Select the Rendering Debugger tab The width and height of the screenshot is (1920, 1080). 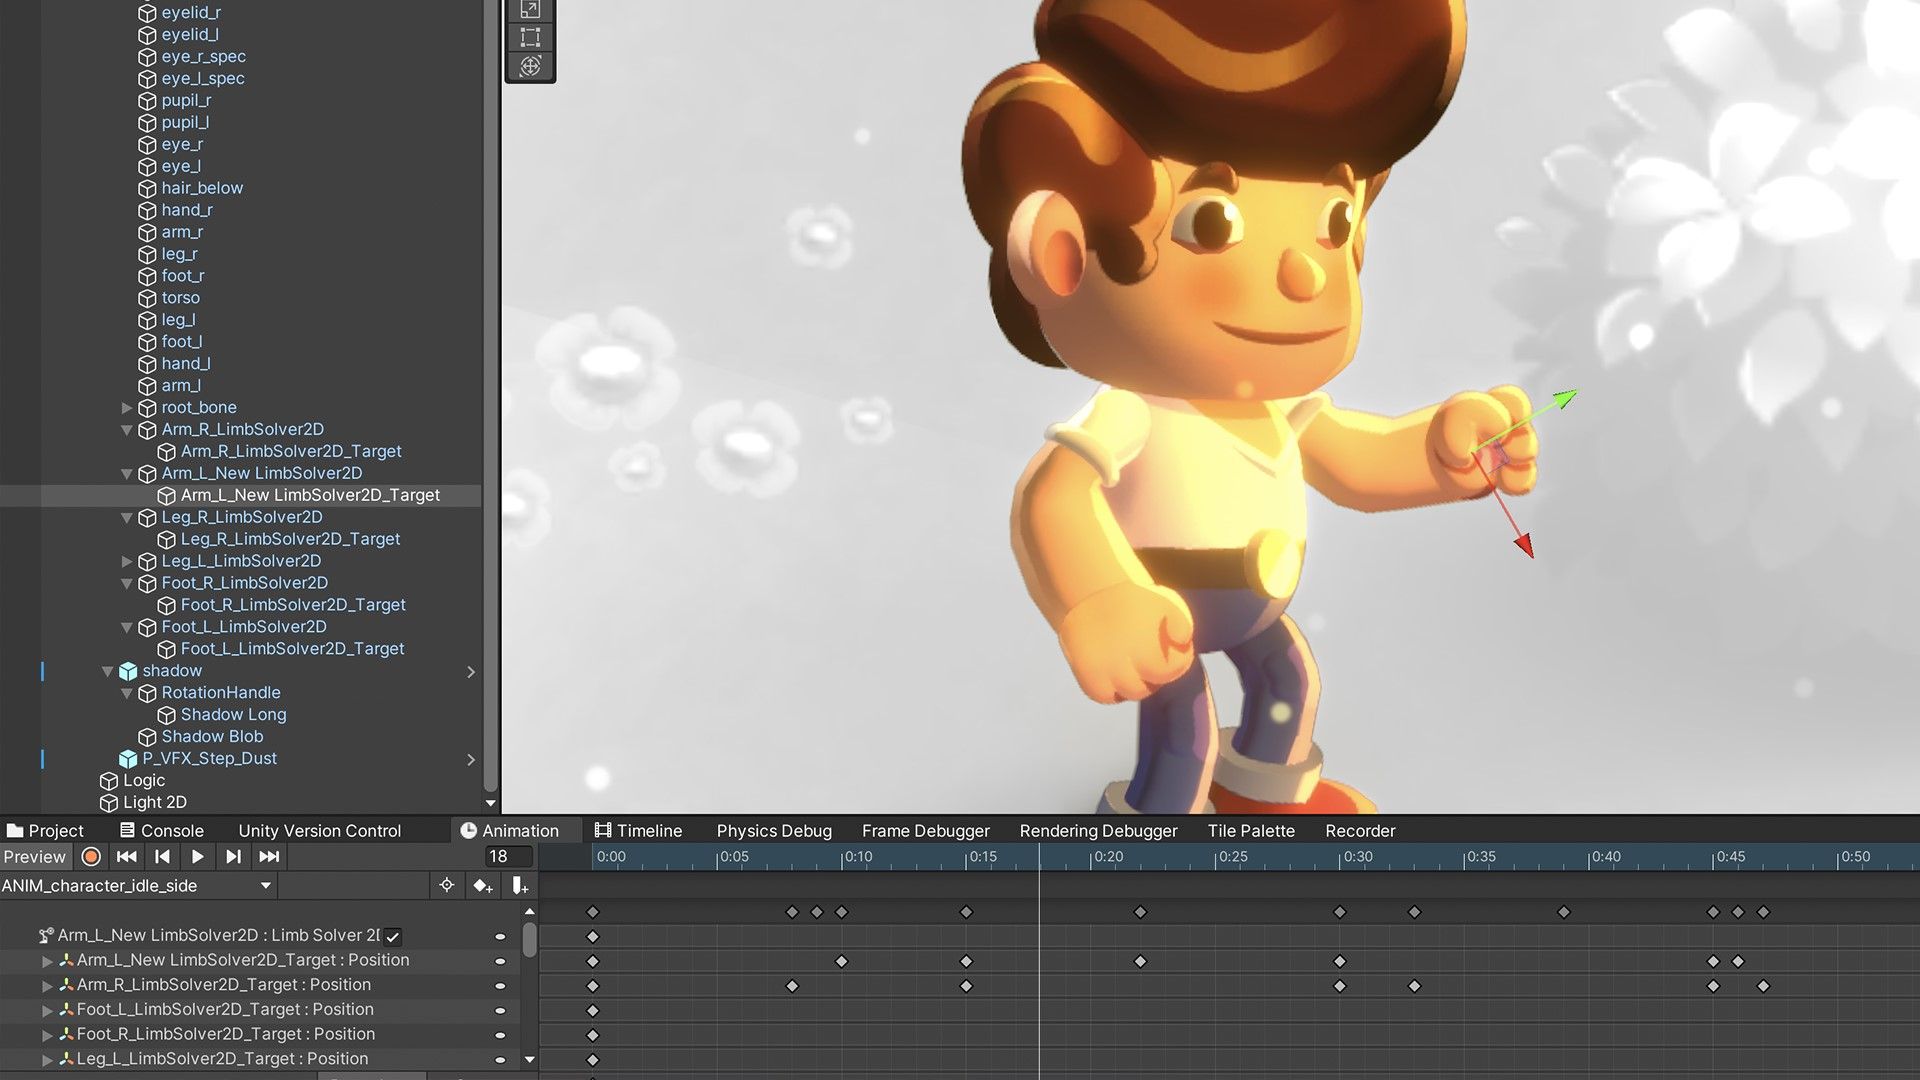click(x=1098, y=829)
